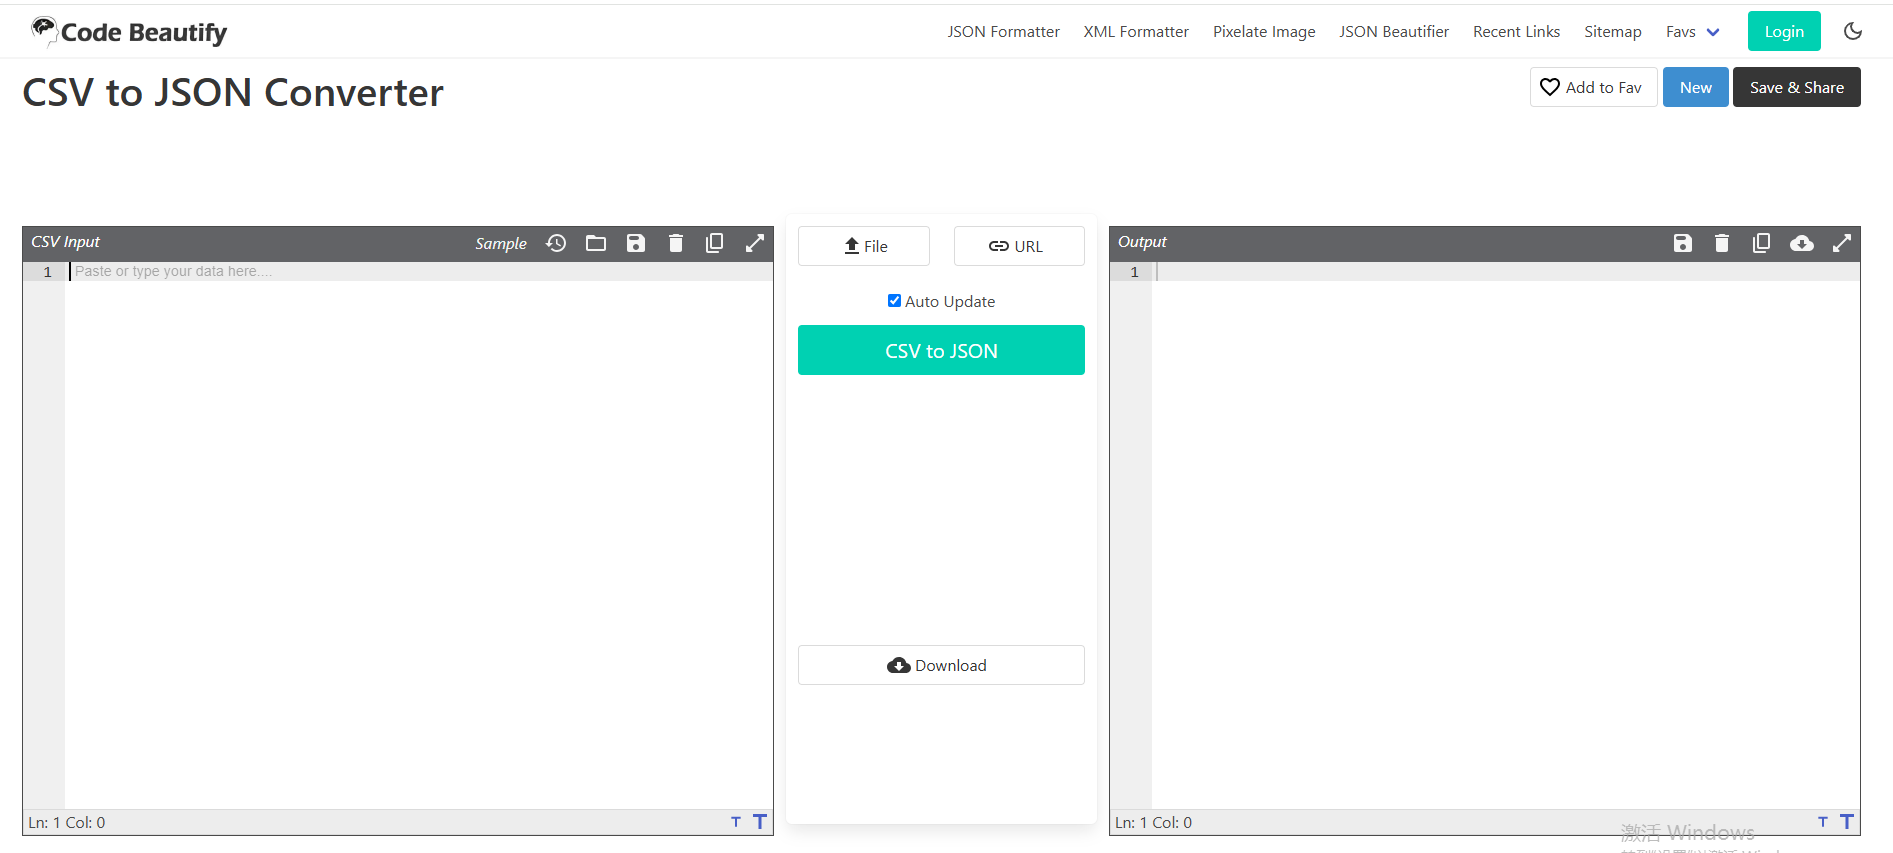The height and width of the screenshot is (853, 1893).
Task: Increase font size in CSV Input
Action: (x=760, y=821)
